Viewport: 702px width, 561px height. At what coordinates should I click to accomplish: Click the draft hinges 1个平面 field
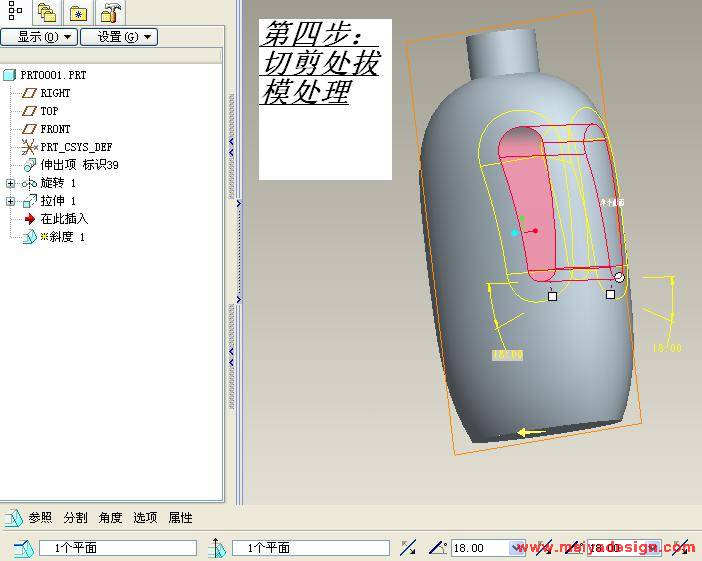(118, 548)
